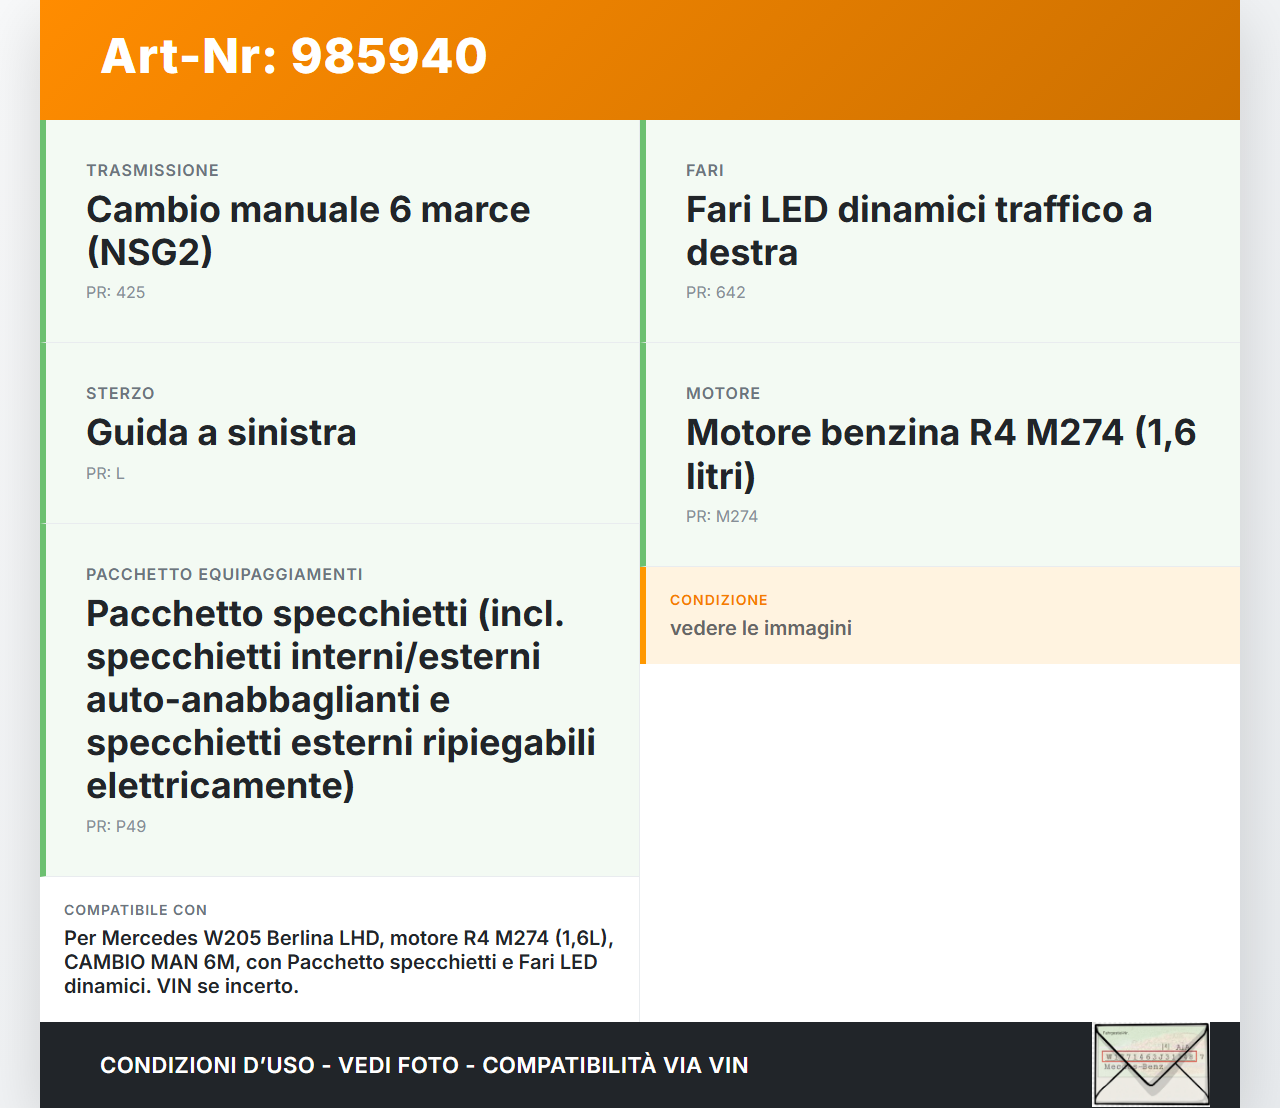Screen dimensions: 1280x1108
Task: Select the PR: M274 code
Action: [x=721, y=516]
